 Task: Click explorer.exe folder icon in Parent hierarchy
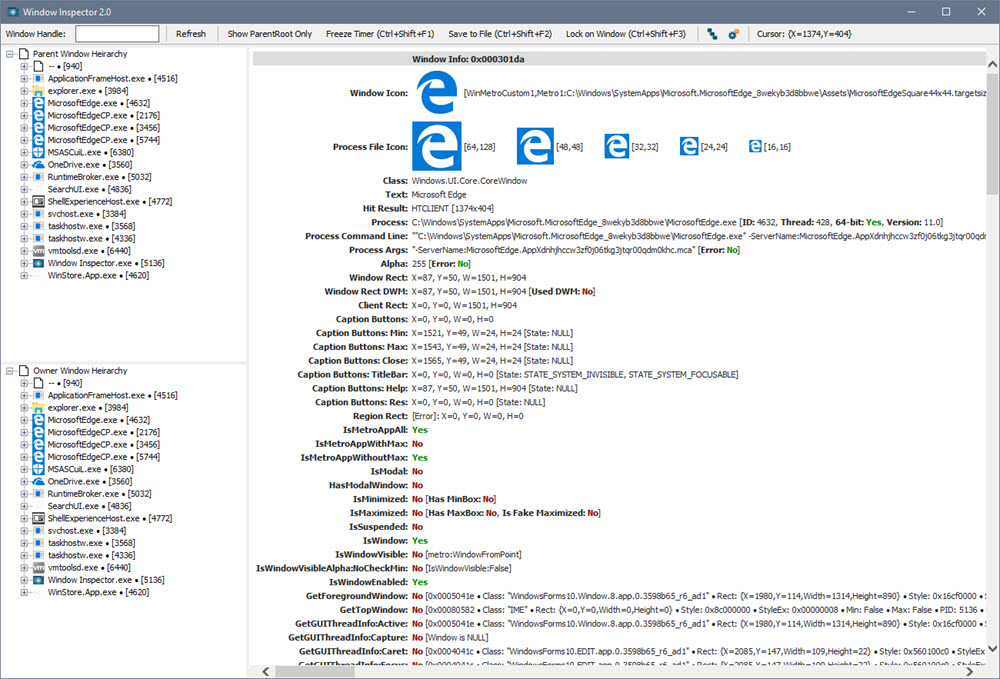tap(38, 91)
